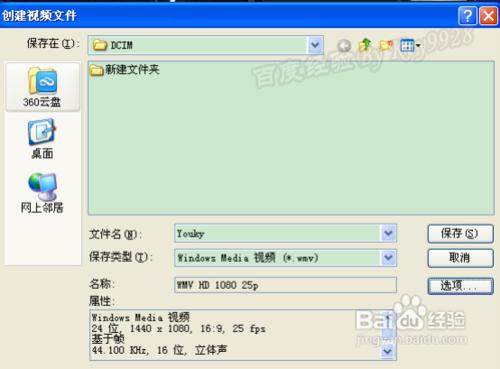The height and width of the screenshot is (369, 500).
Task: Open 网上邻居 network places
Action: pyautogui.click(x=42, y=193)
